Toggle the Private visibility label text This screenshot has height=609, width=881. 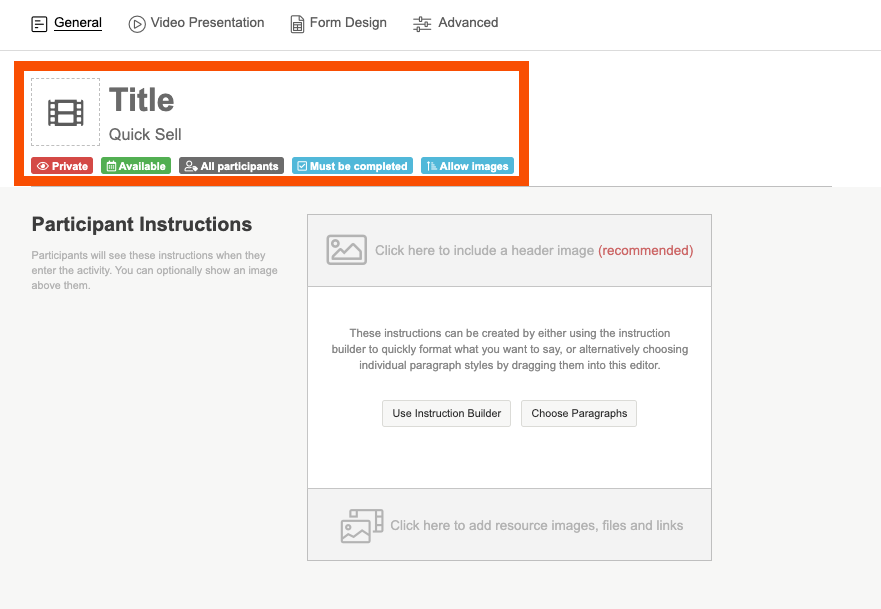point(70,166)
